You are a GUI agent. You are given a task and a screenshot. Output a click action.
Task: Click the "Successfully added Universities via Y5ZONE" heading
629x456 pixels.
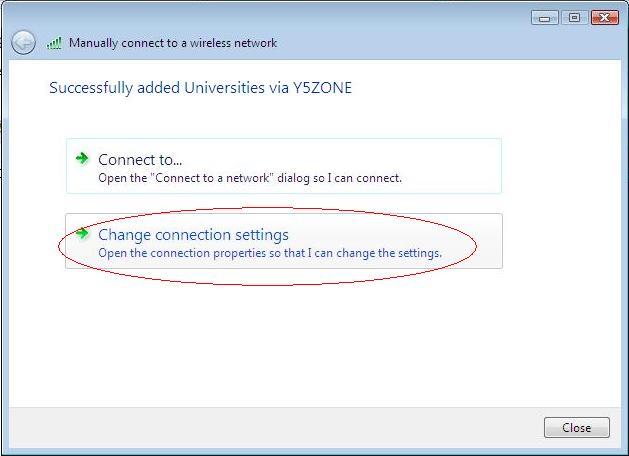pos(200,88)
